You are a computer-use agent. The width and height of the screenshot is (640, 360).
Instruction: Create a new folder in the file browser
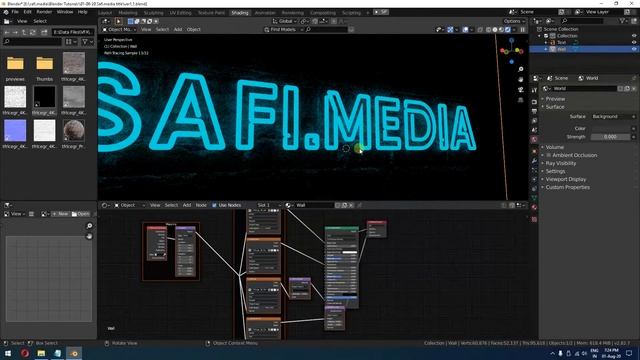44,32
